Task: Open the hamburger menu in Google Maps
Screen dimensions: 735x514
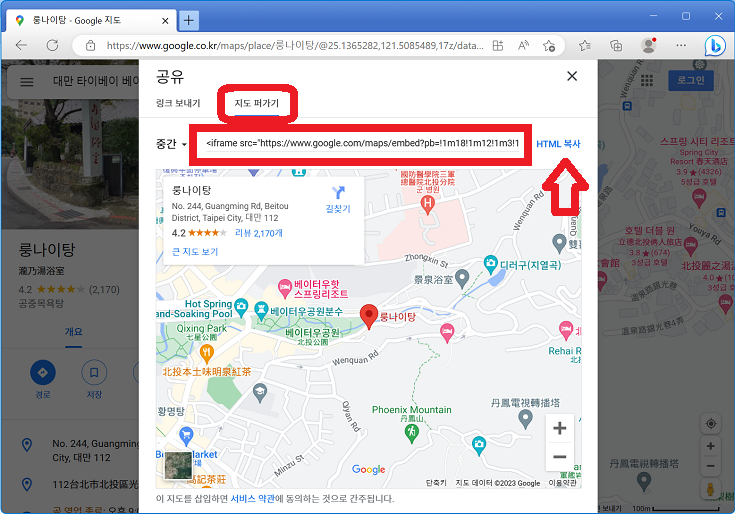Action: click(x=27, y=82)
